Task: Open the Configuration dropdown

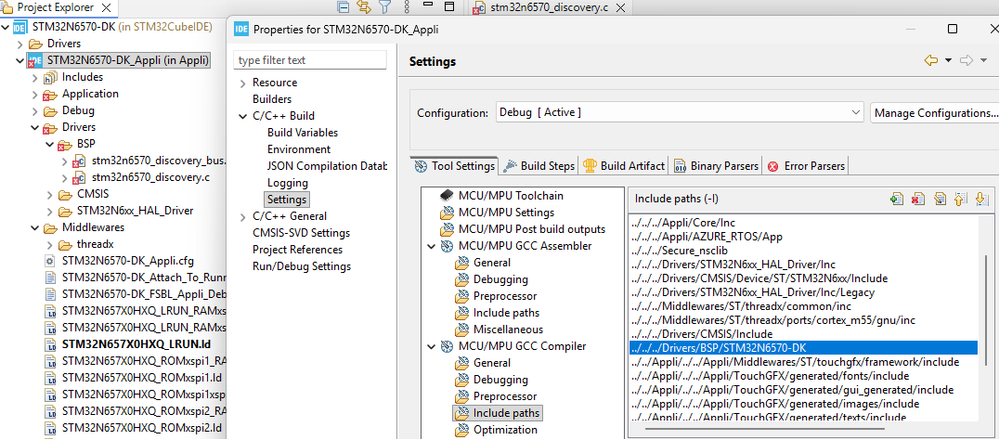Action: pyautogui.click(x=680, y=112)
